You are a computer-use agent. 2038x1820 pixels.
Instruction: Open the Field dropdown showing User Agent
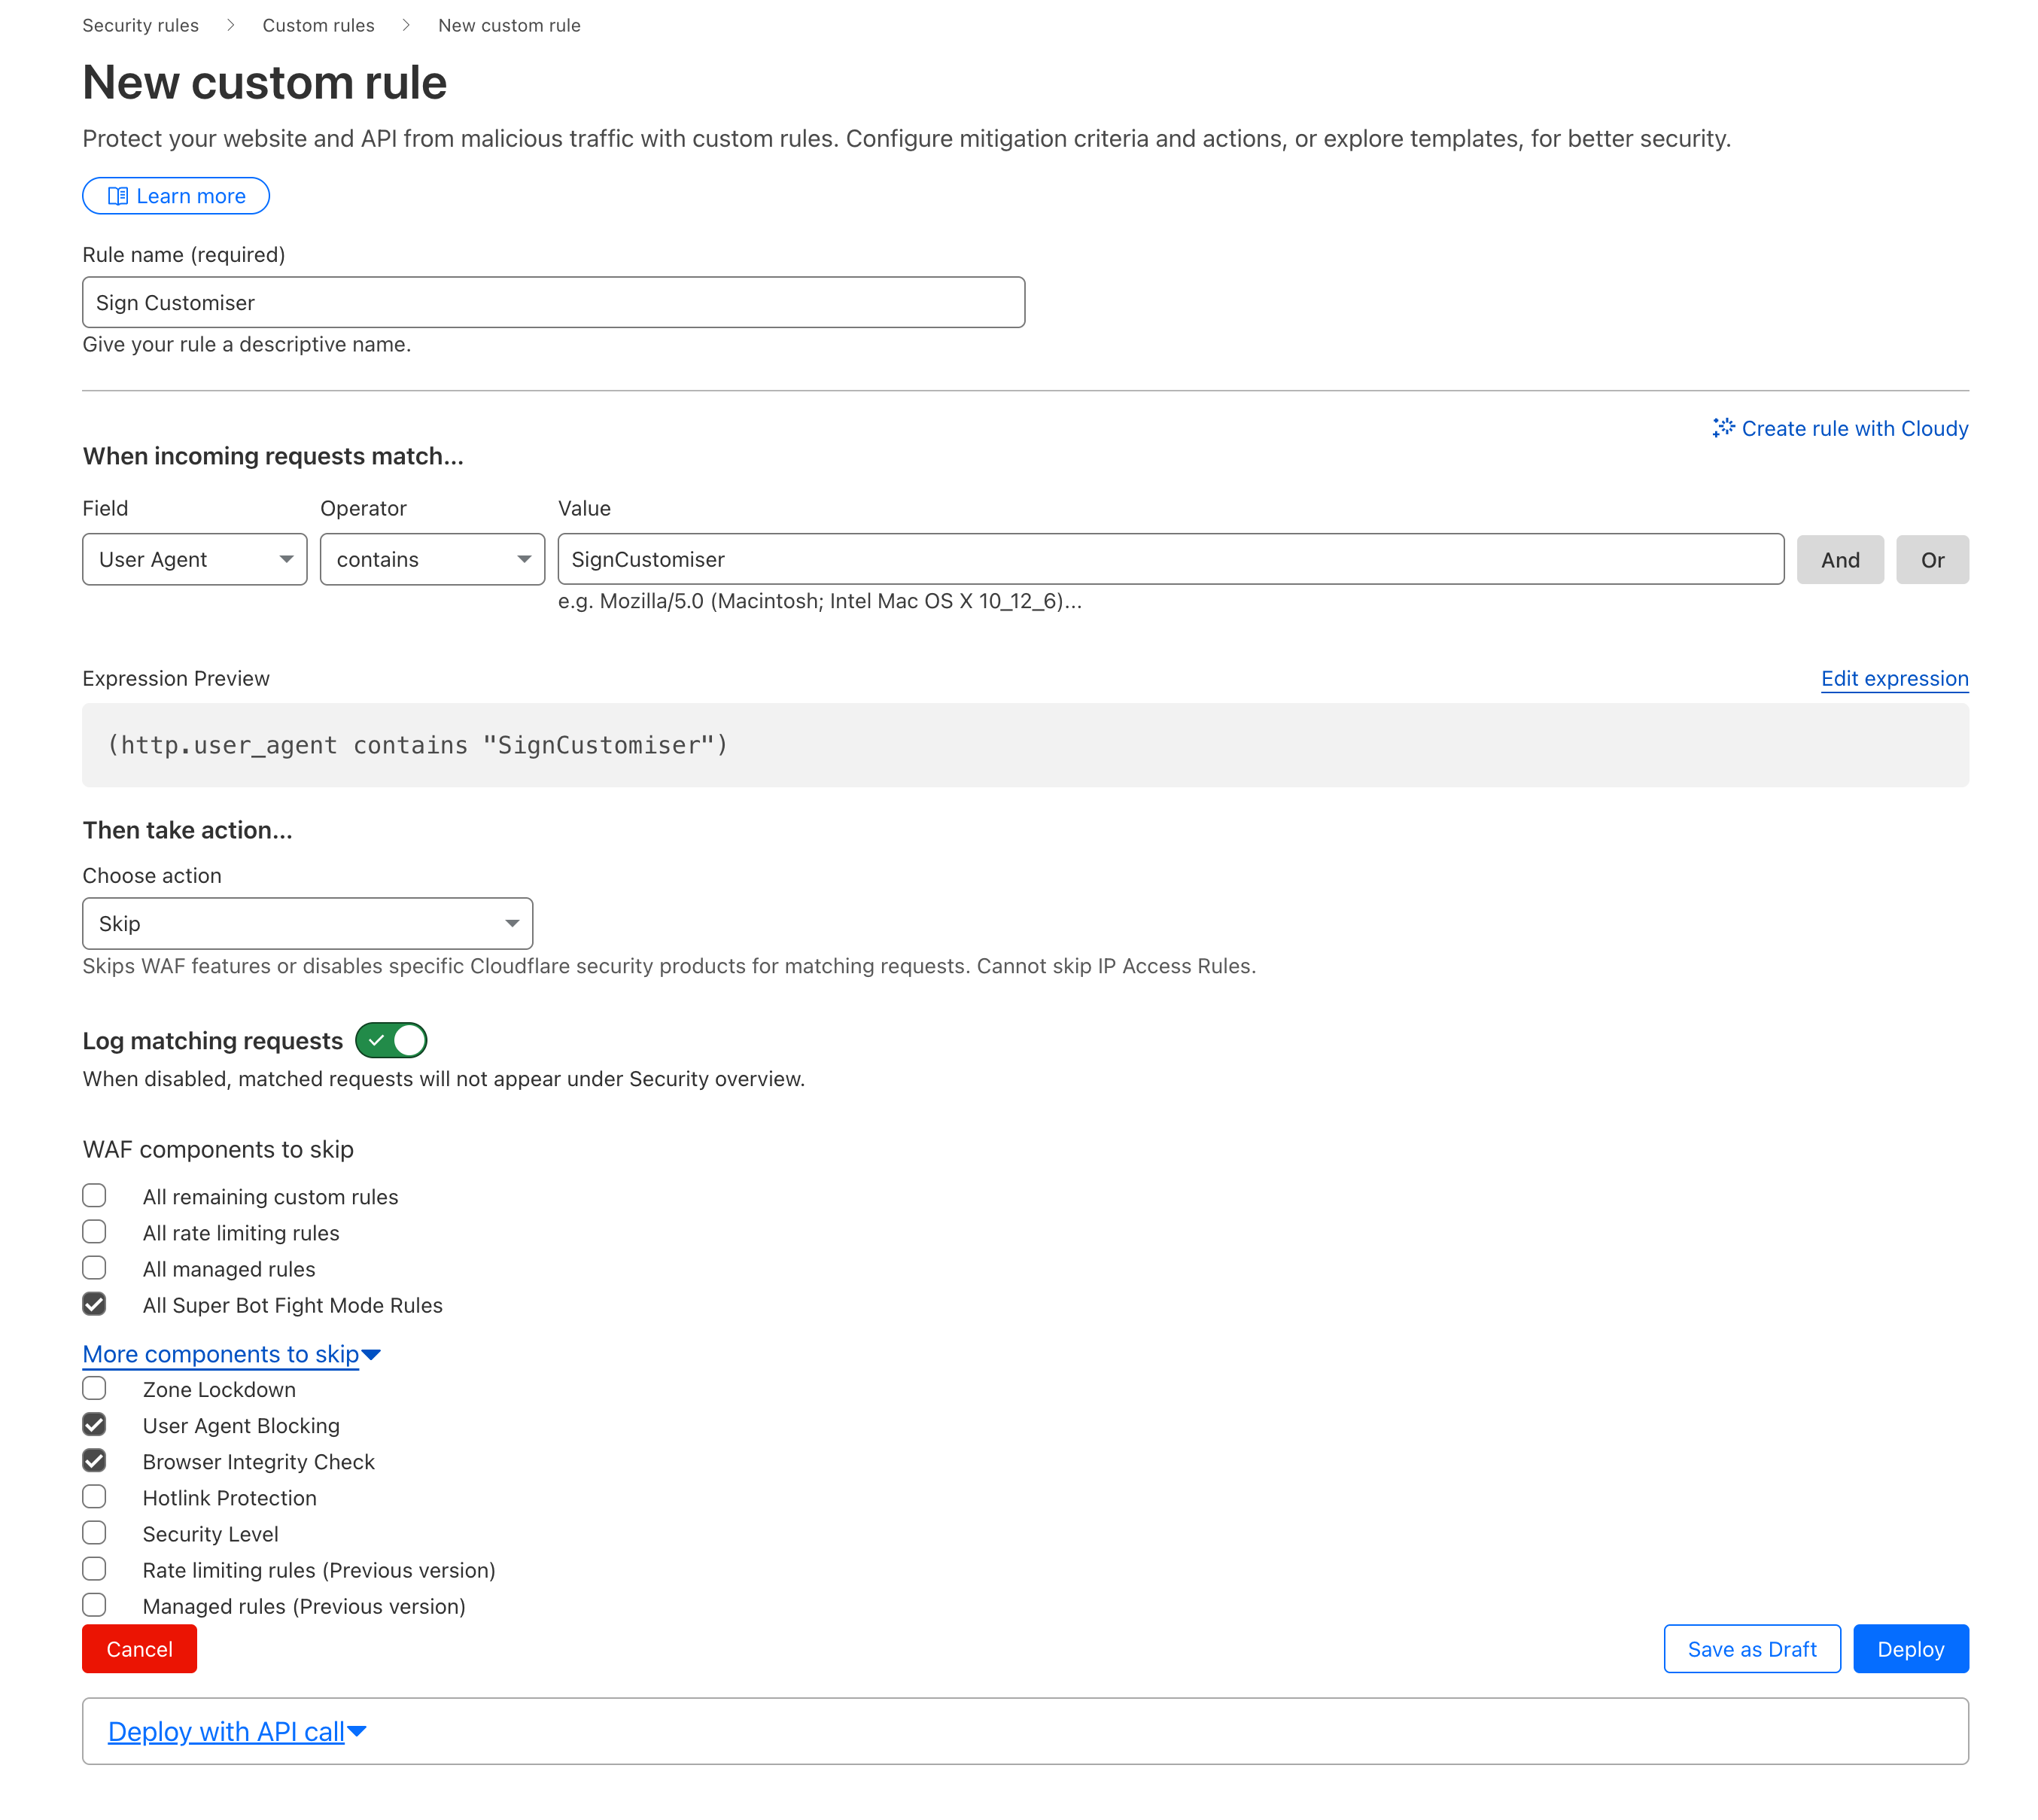194,559
